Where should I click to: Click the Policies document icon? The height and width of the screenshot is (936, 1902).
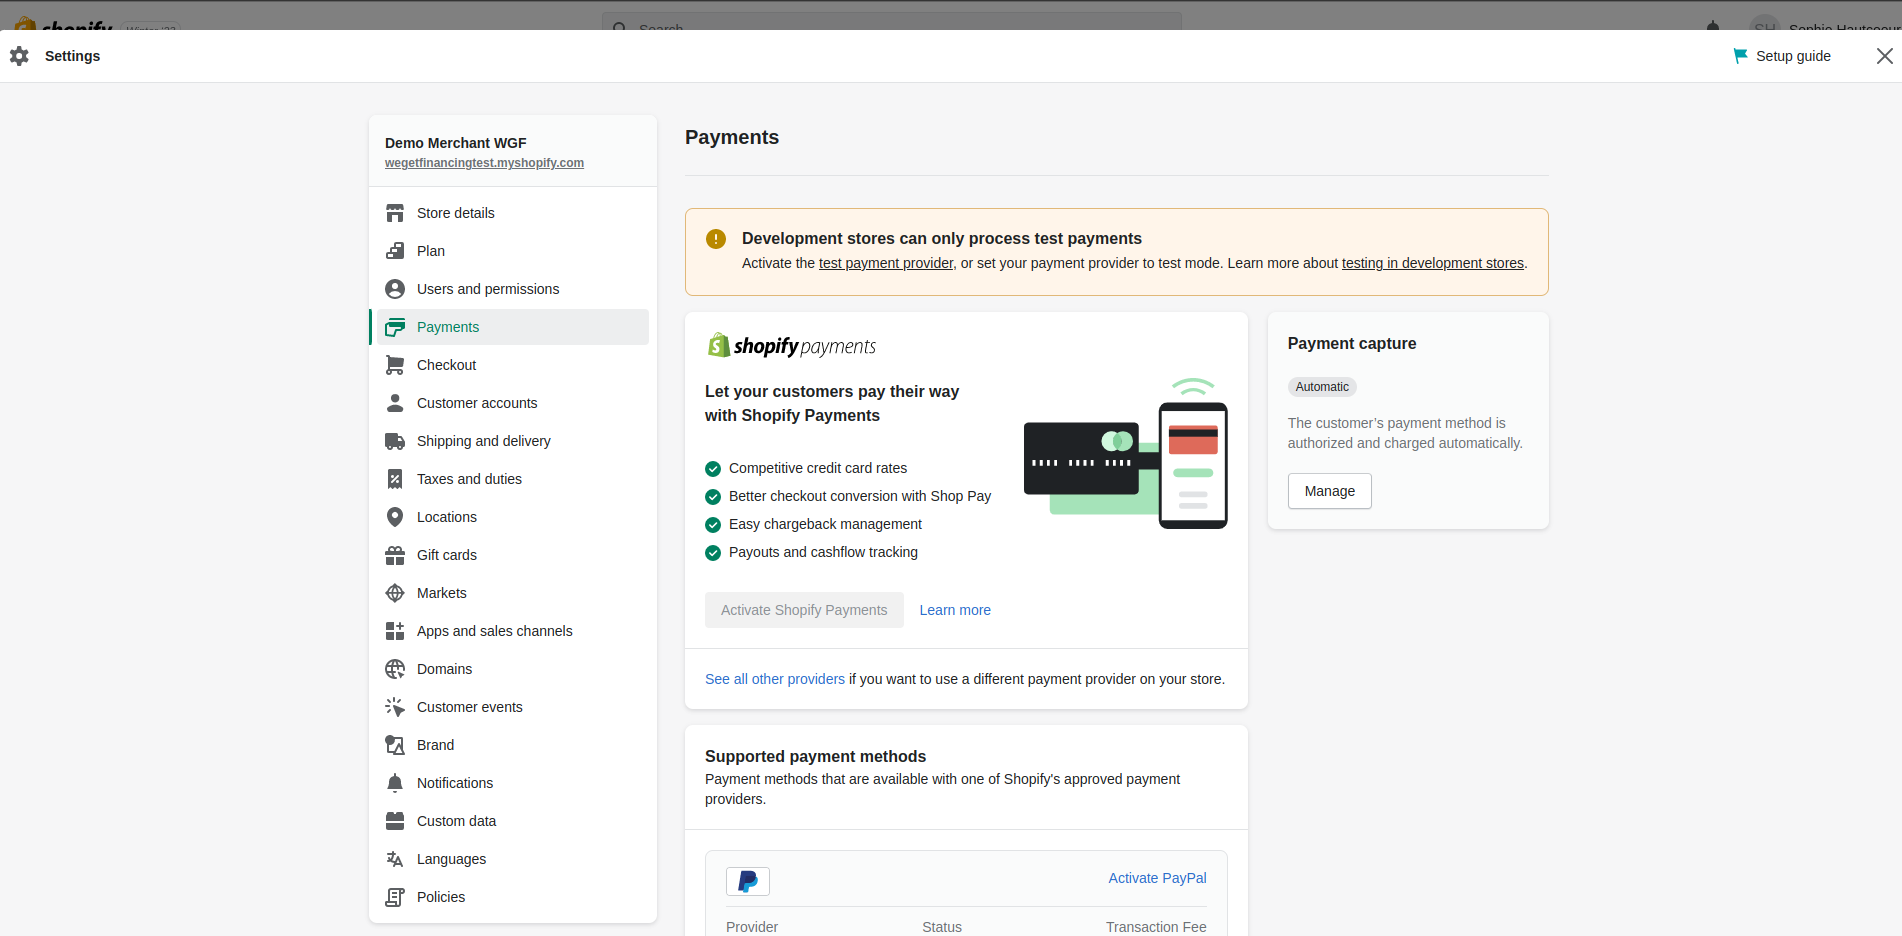[395, 897]
